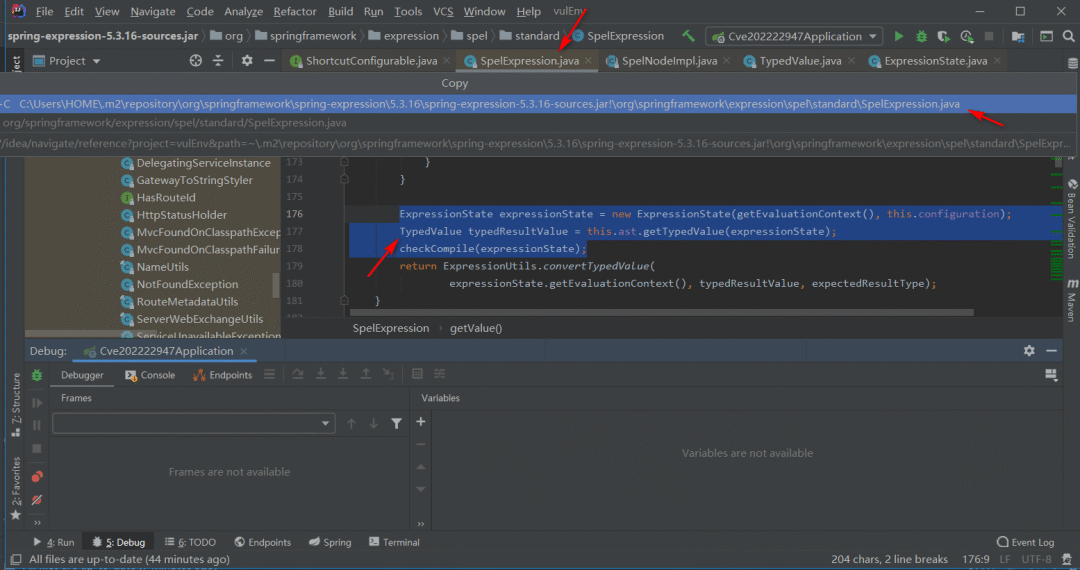The height and width of the screenshot is (570, 1080).
Task: Open Project Structure dialog icon
Action: (x=1018, y=36)
